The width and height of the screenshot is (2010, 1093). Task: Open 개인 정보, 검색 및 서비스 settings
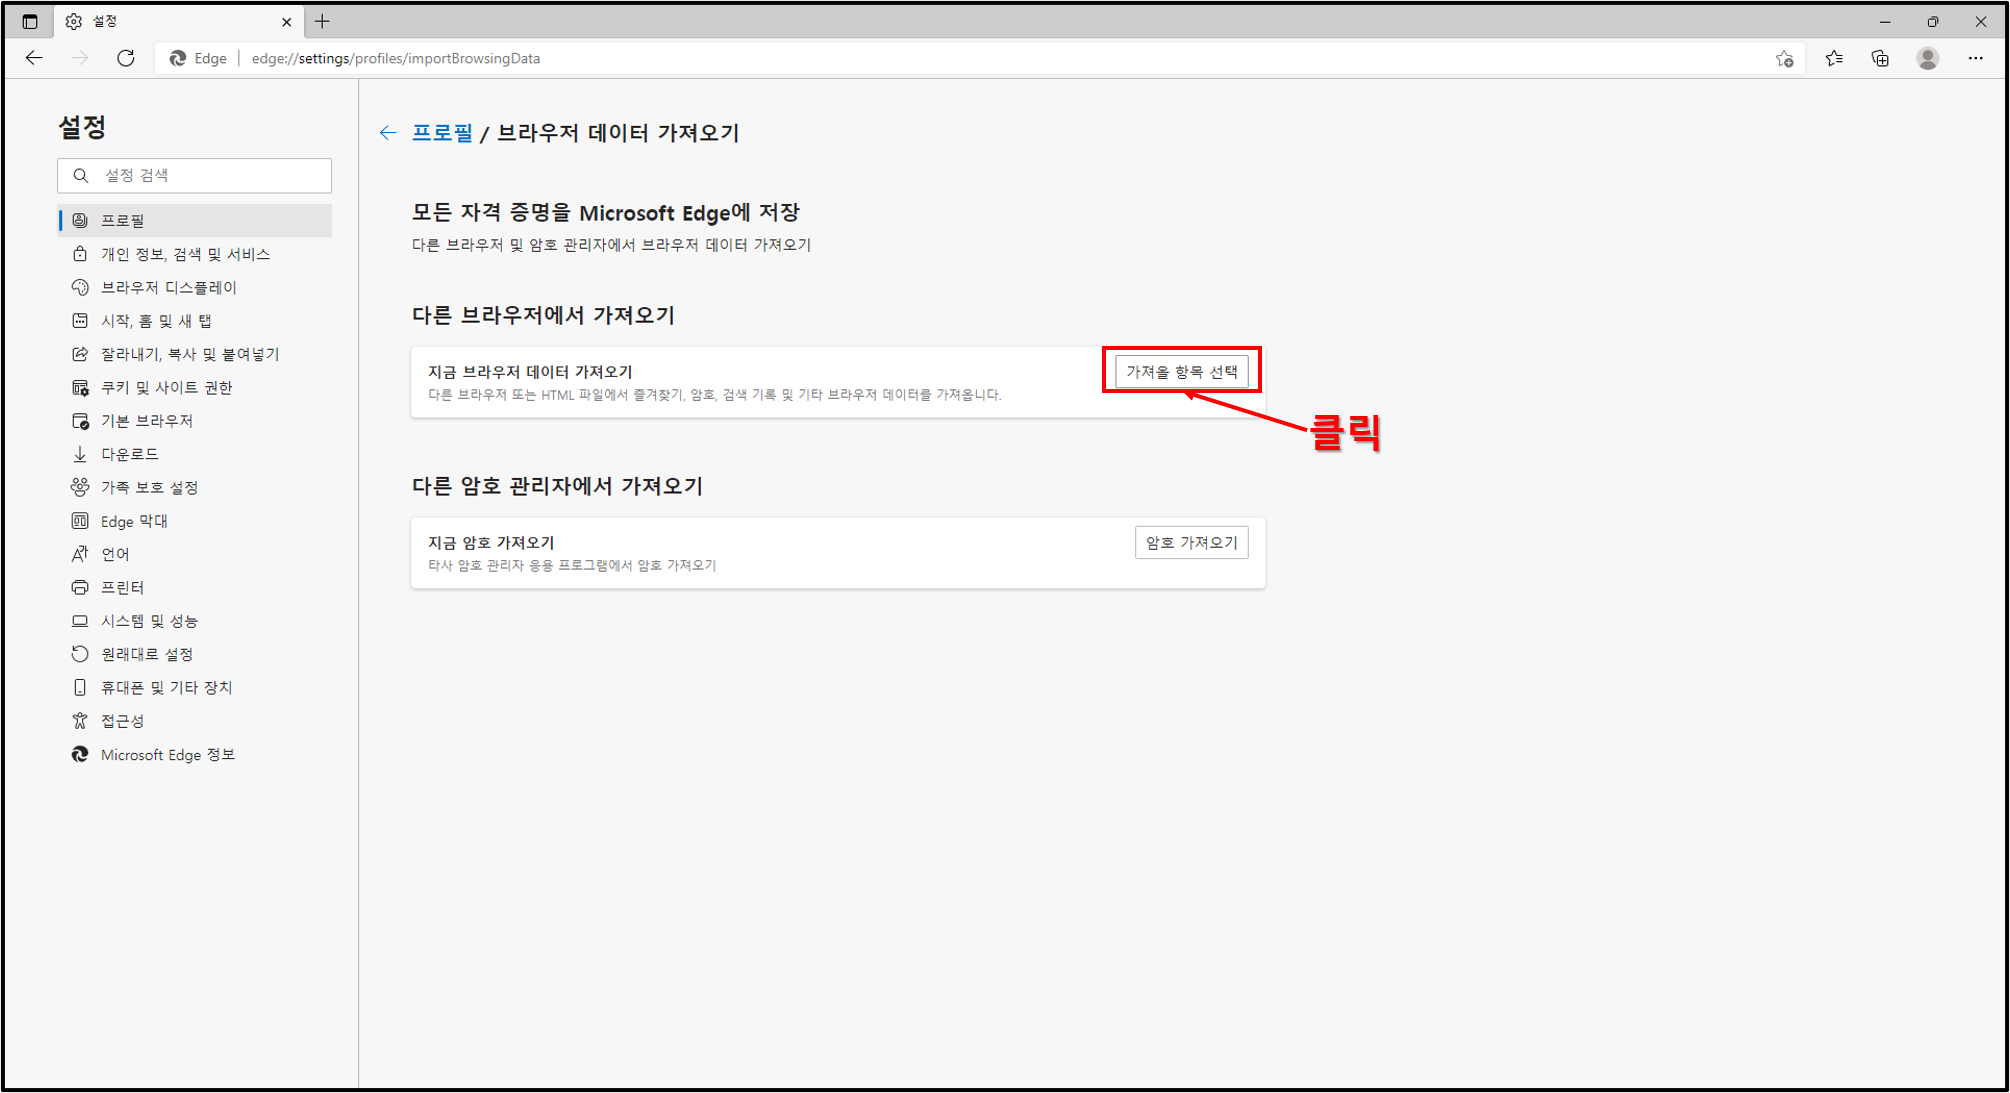coord(195,254)
